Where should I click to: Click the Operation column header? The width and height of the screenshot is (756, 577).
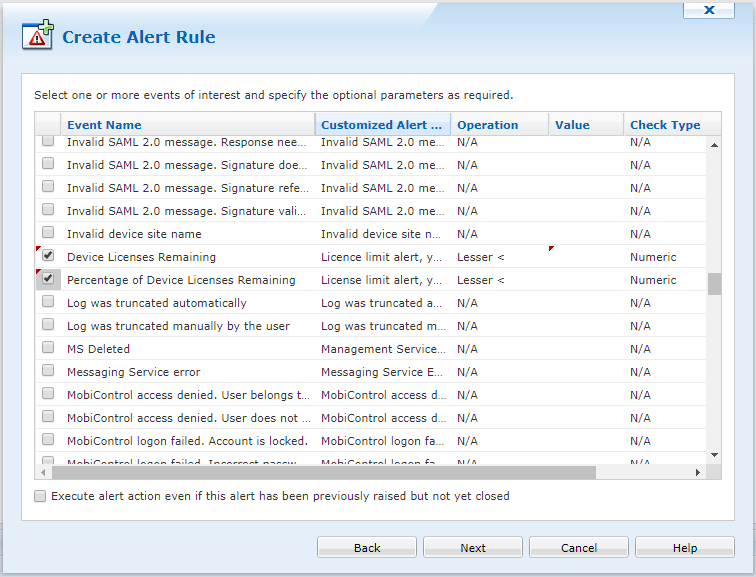(499, 125)
